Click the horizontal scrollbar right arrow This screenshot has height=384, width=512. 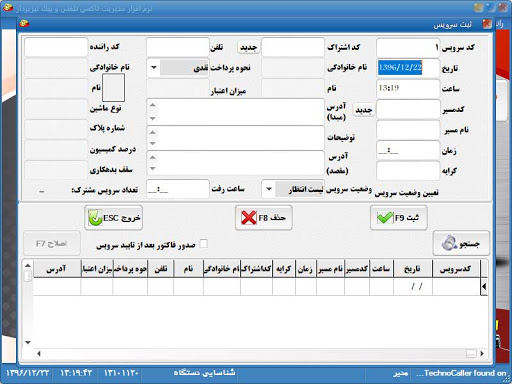pyautogui.click(x=482, y=353)
